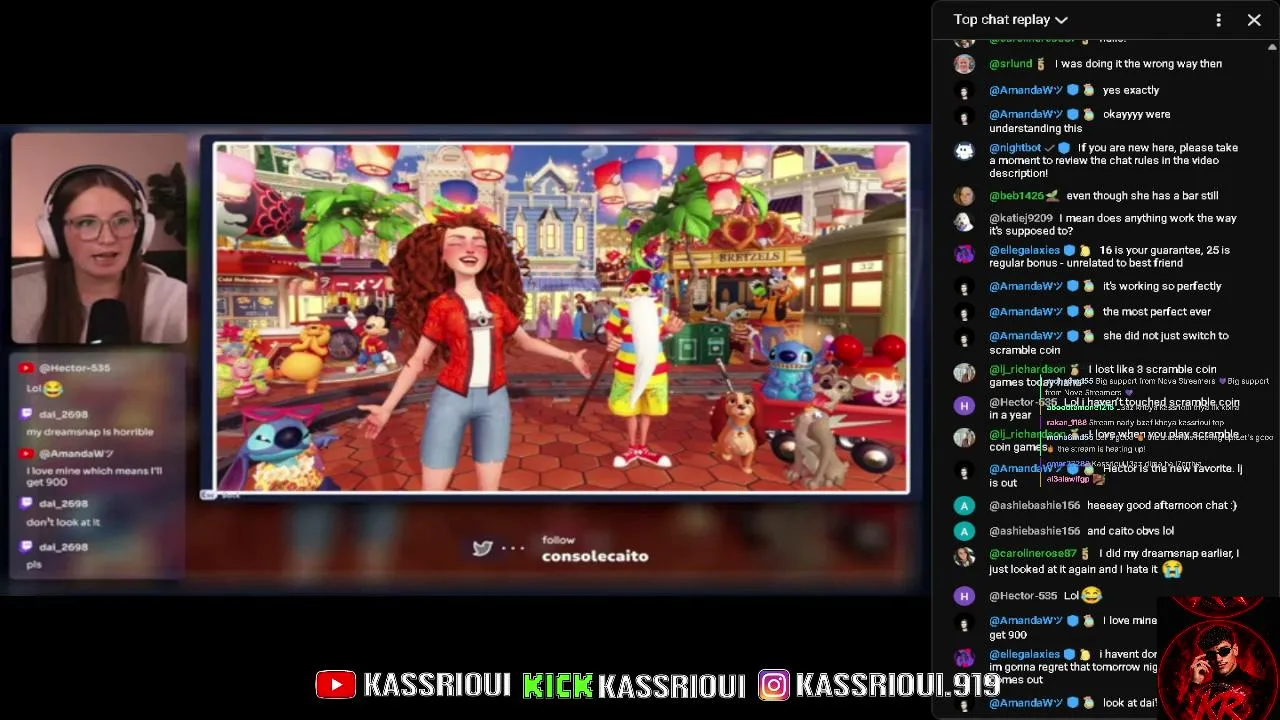
Task: Click 'okayyyy were understanding this' chat message
Action: (x=1080, y=121)
